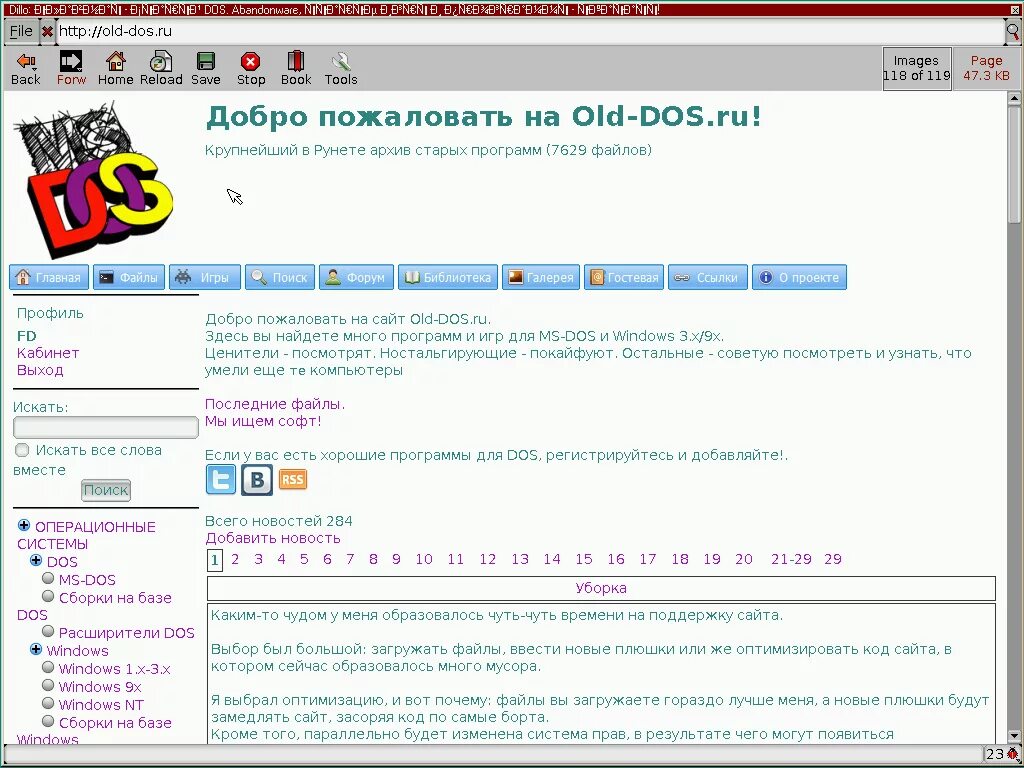Open the Tools menu icon
This screenshot has height=768, width=1024.
(341, 68)
